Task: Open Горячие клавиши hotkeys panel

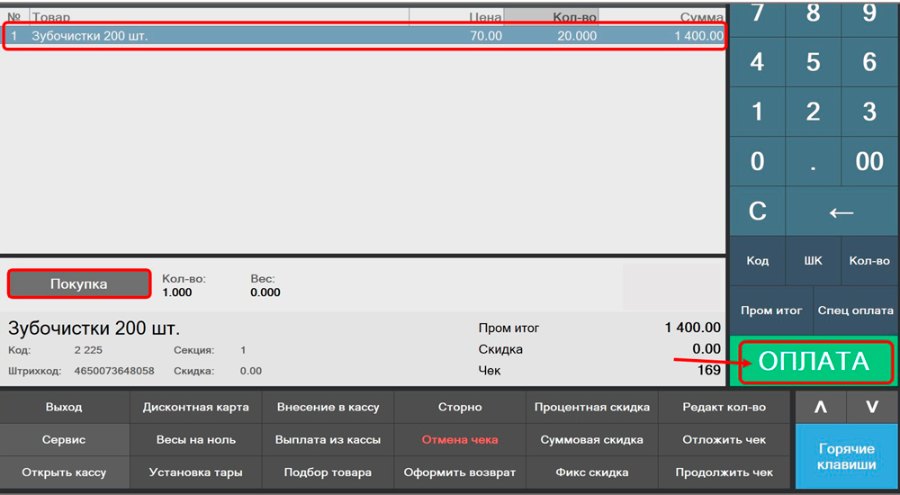Action: coord(847,457)
